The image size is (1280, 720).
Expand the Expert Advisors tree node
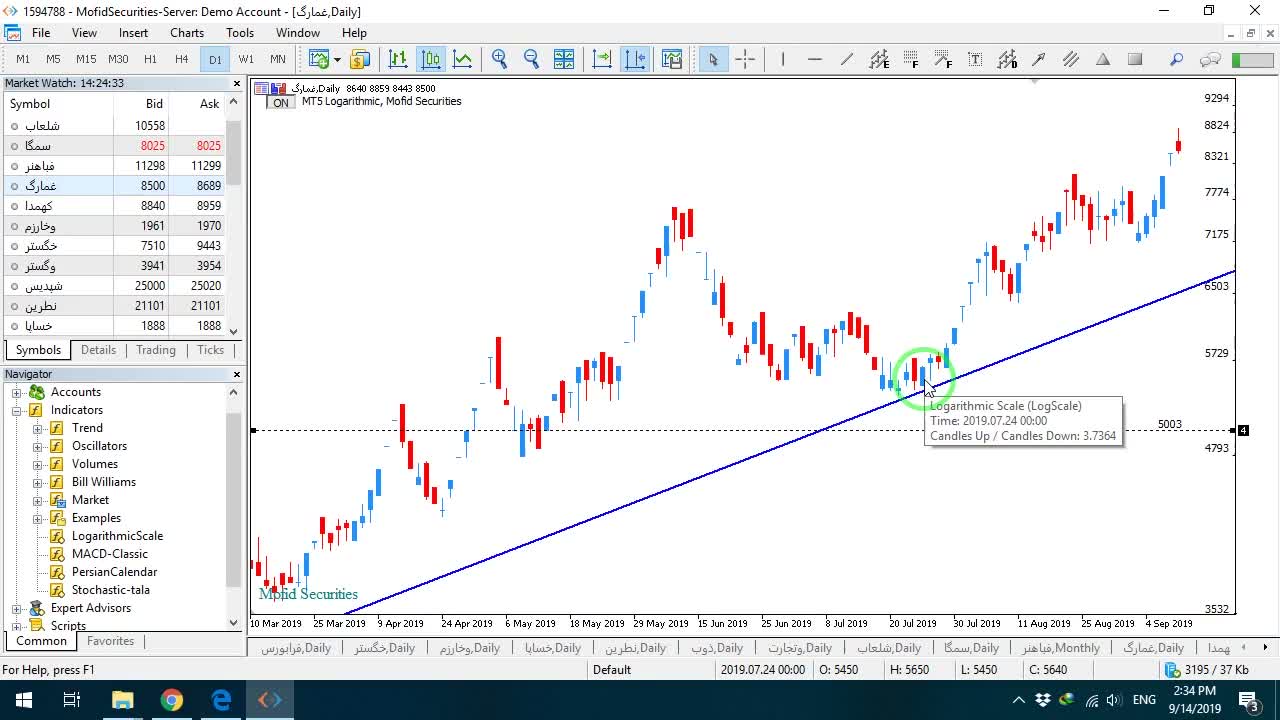click(x=17, y=608)
